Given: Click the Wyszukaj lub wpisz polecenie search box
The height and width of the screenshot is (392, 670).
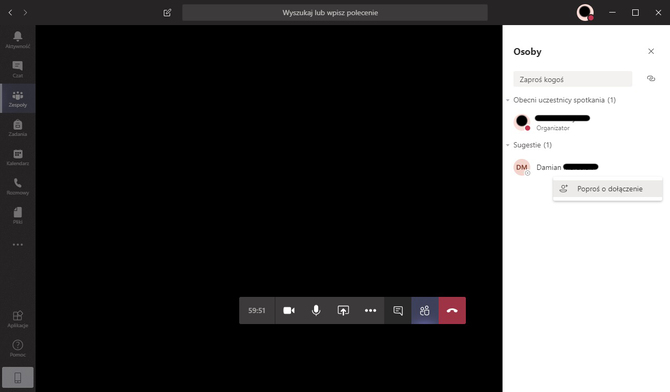Looking at the screenshot, I should [x=335, y=13].
